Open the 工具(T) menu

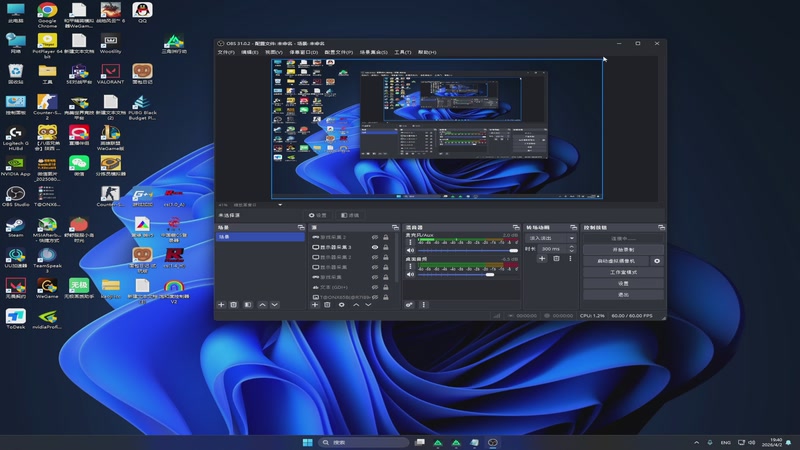point(403,52)
